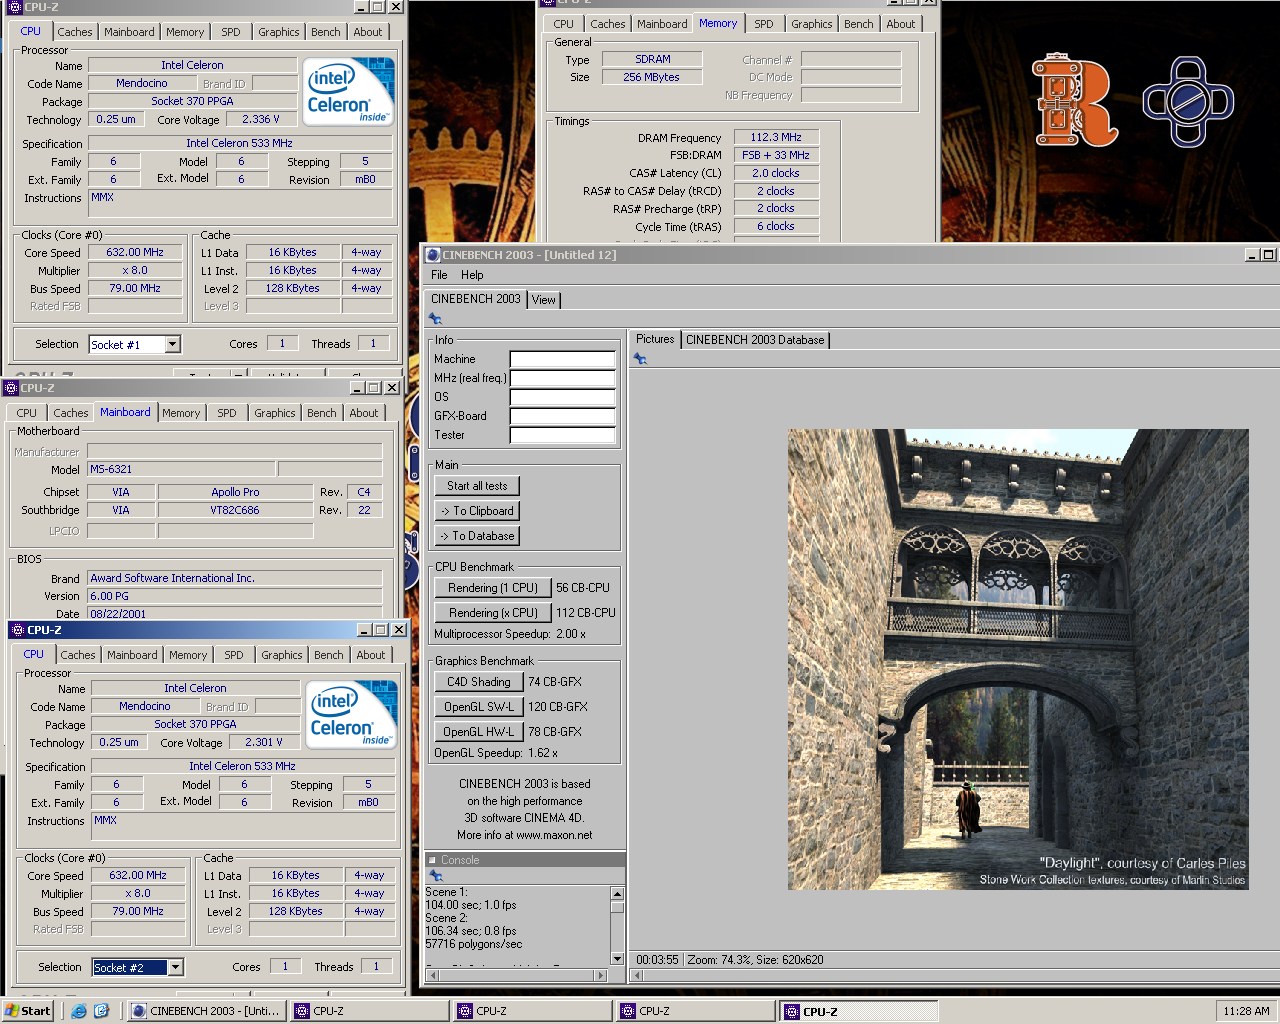This screenshot has height=1024, width=1280.
Task: Click the OS input field
Action: (x=563, y=397)
